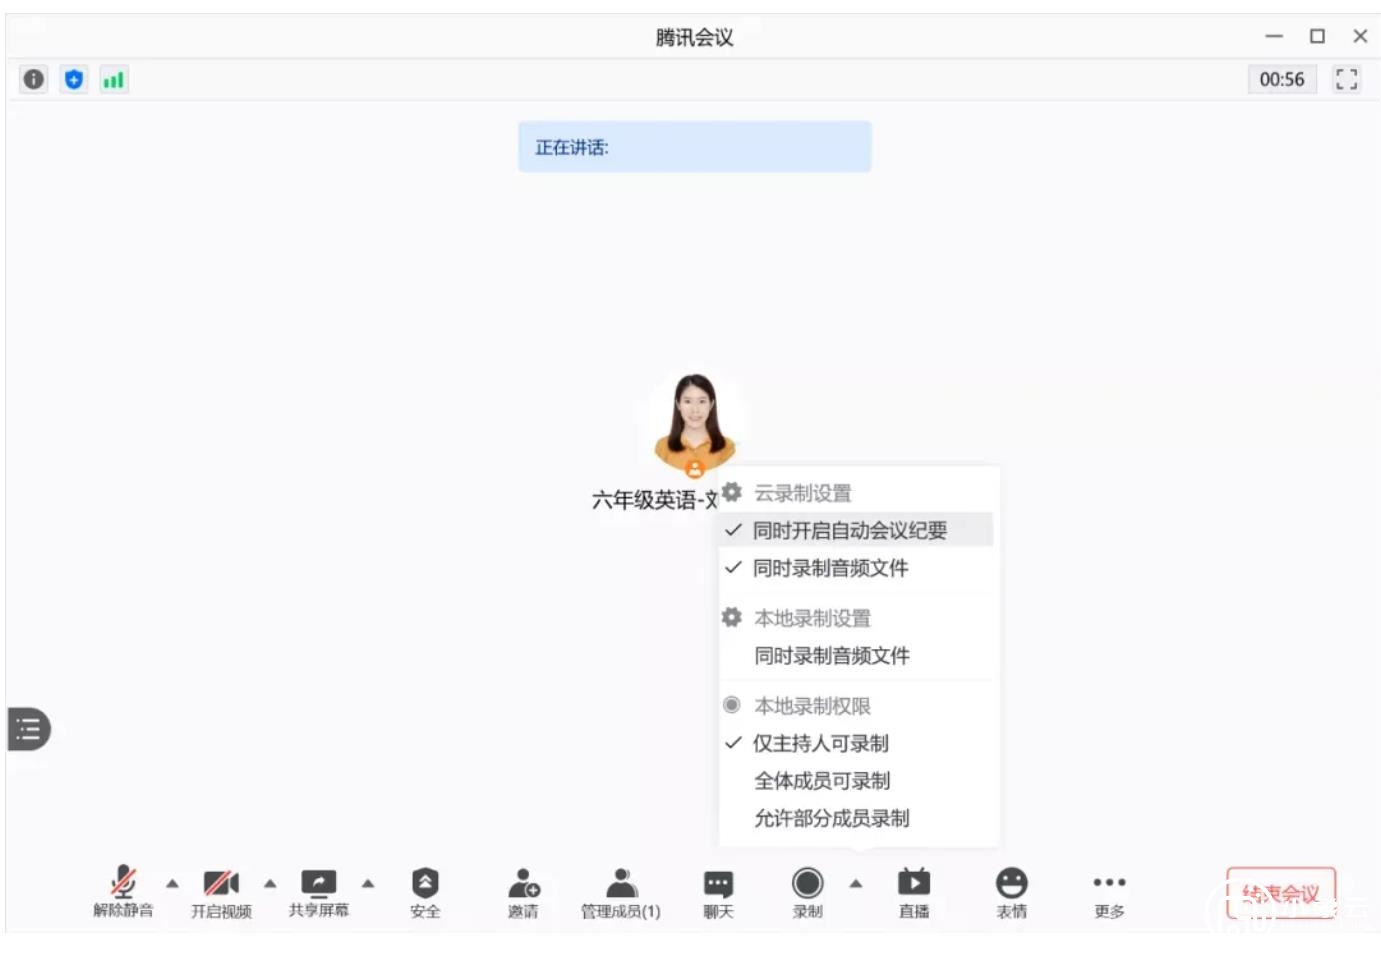Open 本地录制设置 gear header

(796, 618)
